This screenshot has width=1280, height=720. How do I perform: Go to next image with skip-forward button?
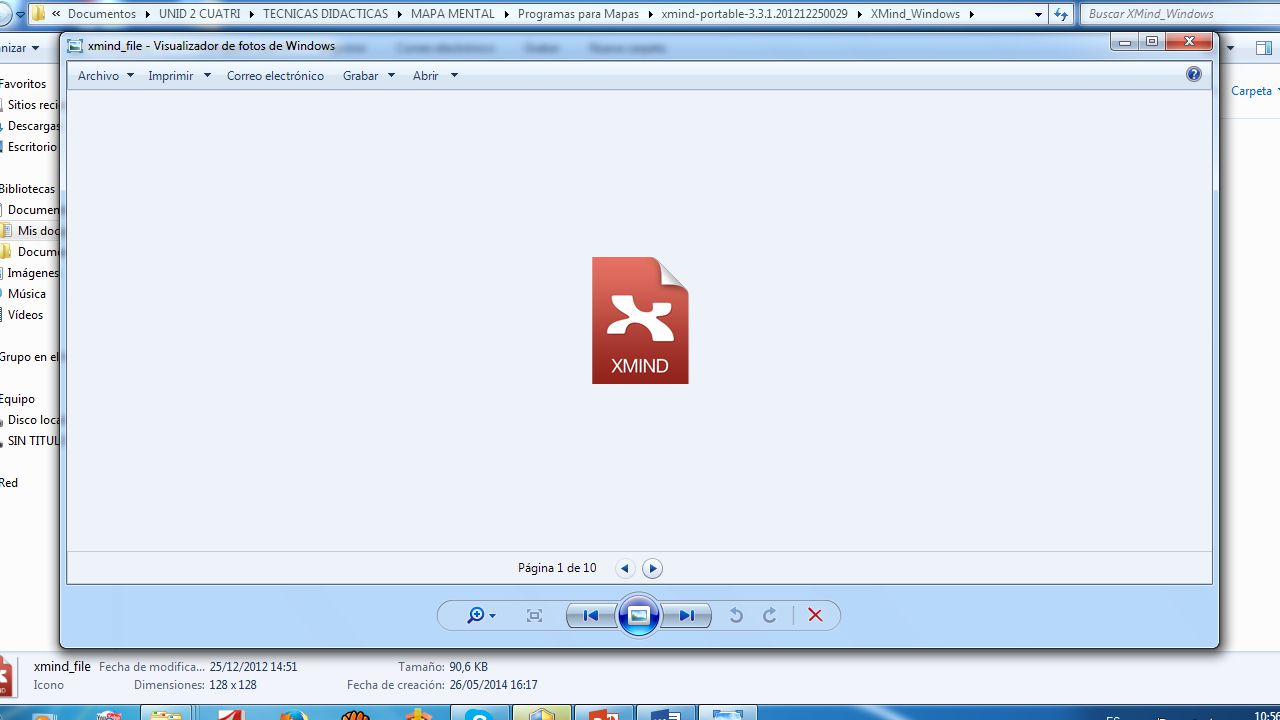point(687,616)
